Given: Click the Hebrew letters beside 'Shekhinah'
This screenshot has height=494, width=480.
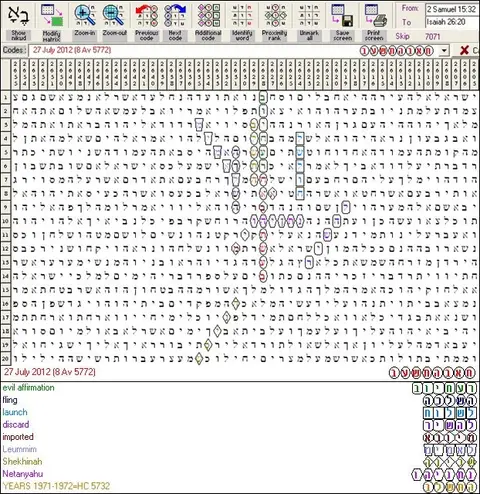Looking at the screenshot, I should tap(450, 462).
